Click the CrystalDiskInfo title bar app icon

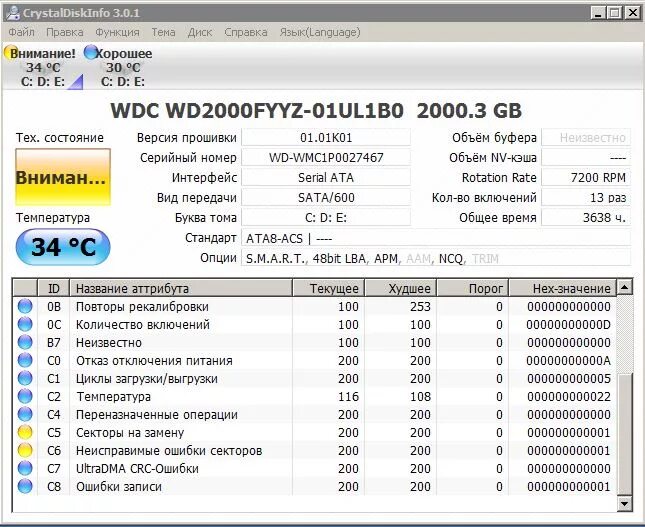tap(13, 13)
